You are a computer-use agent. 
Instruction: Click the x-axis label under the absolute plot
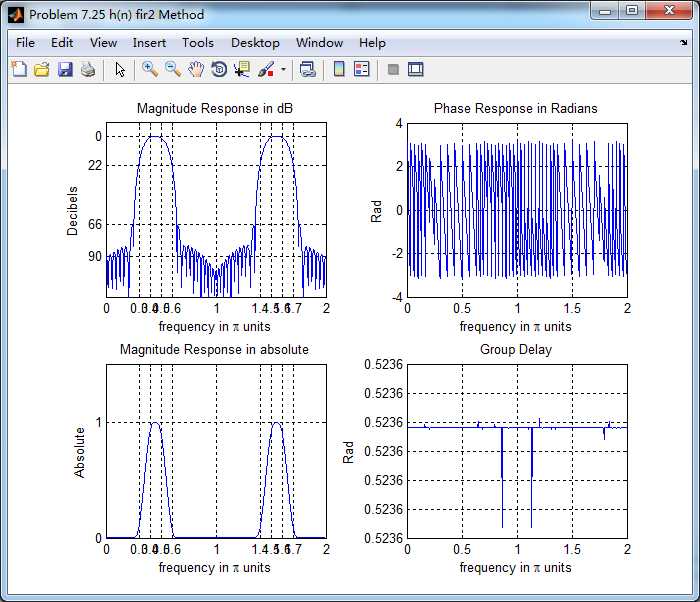215,568
